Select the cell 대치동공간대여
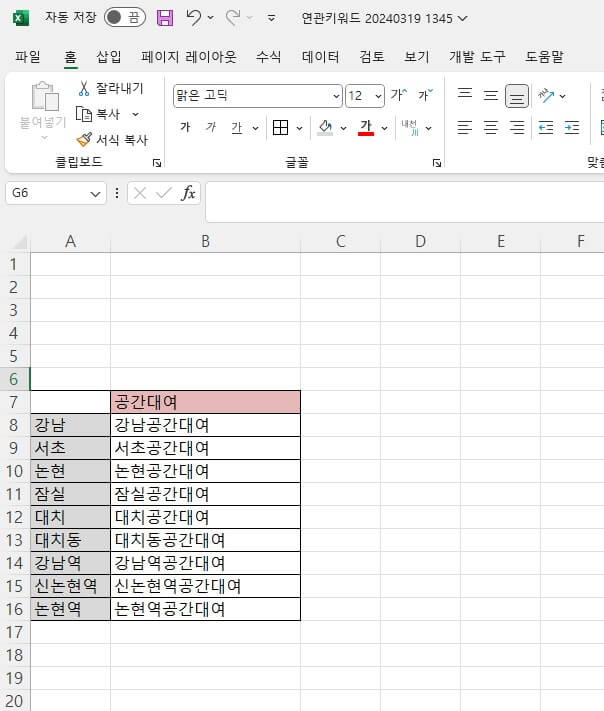The width and height of the screenshot is (604, 711). tap(205, 540)
